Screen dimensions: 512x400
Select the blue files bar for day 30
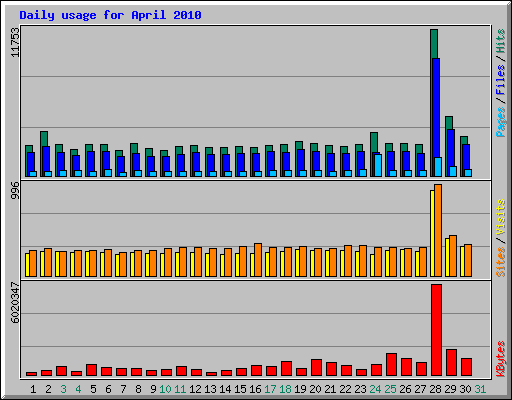click(x=466, y=157)
